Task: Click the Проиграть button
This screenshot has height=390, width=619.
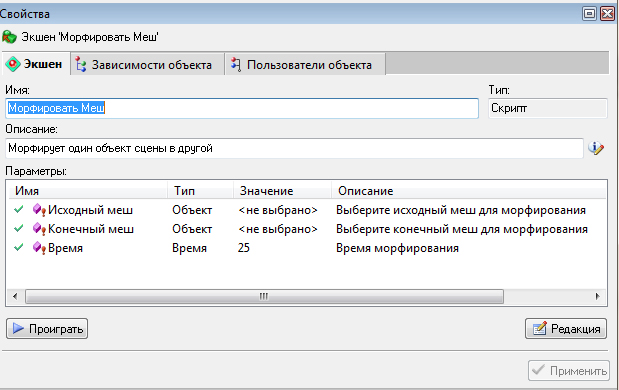Action: [47, 329]
